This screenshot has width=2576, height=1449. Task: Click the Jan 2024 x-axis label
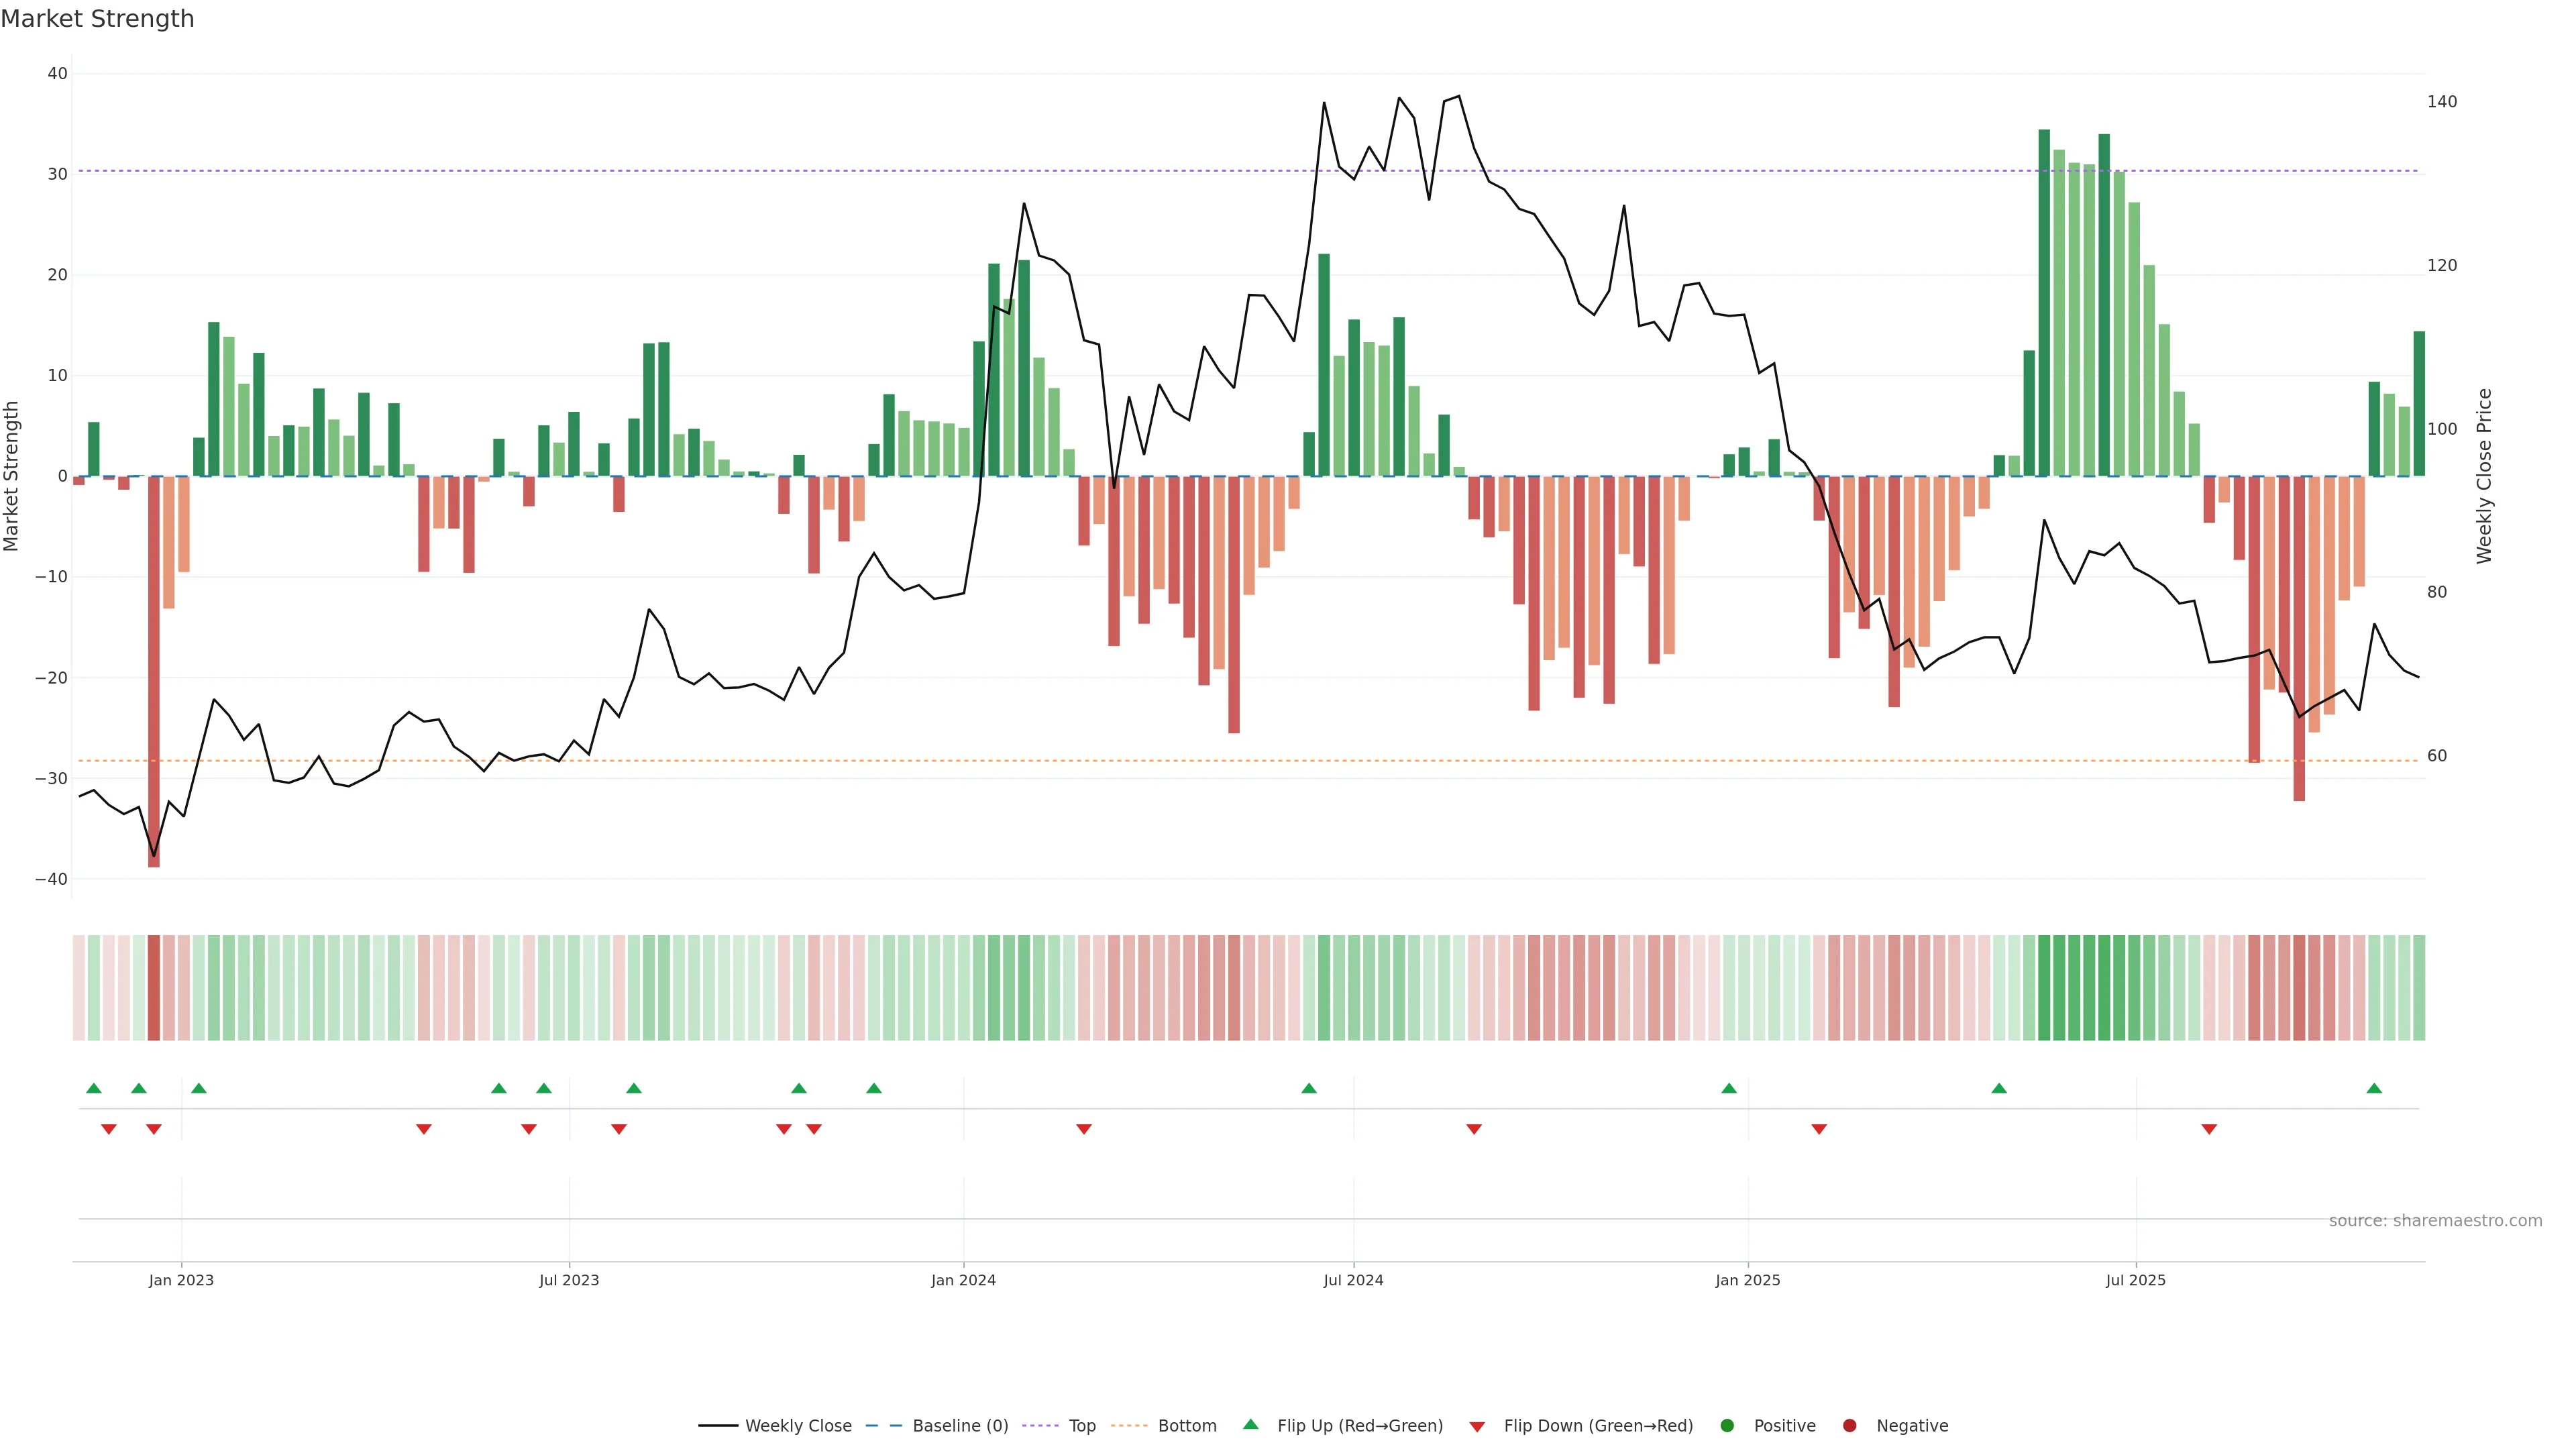click(963, 1280)
